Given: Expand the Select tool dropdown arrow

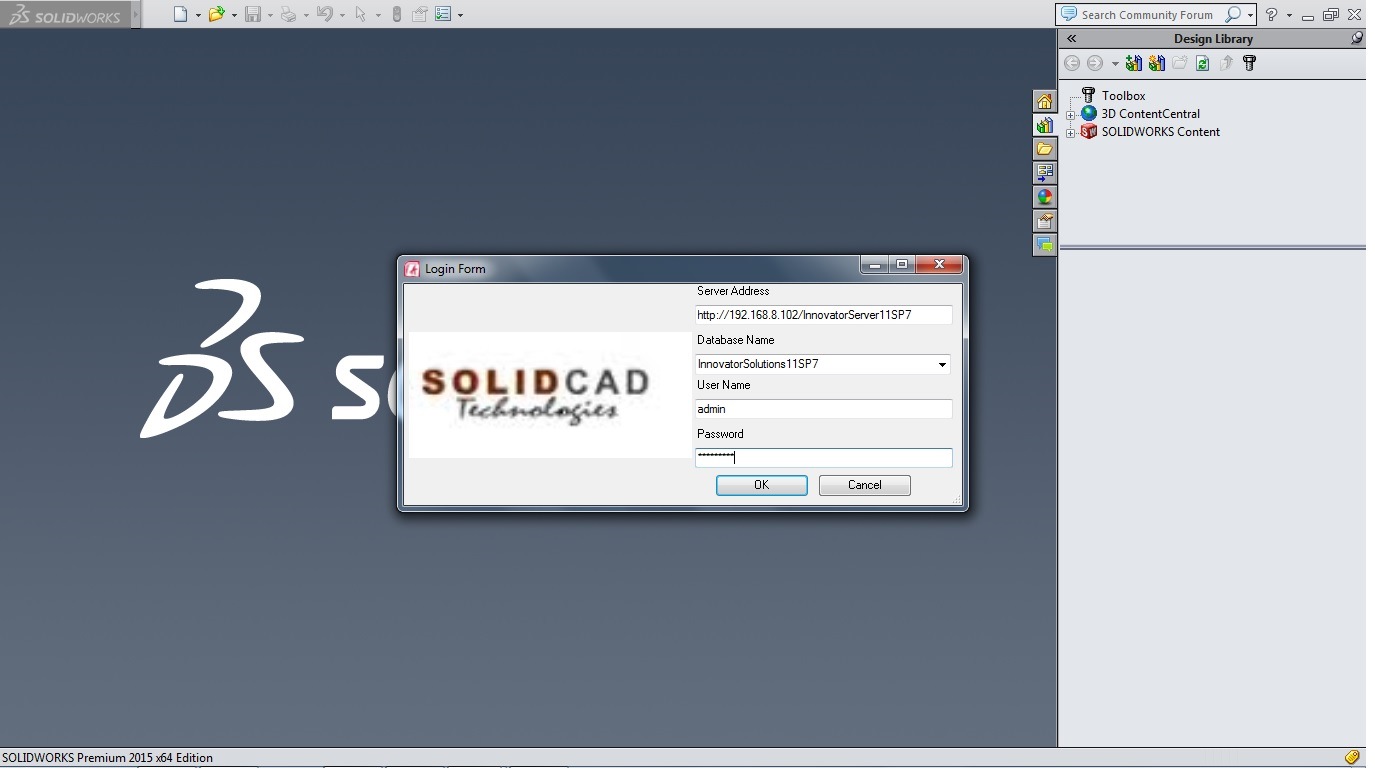Looking at the screenshot, I should 378,15.
